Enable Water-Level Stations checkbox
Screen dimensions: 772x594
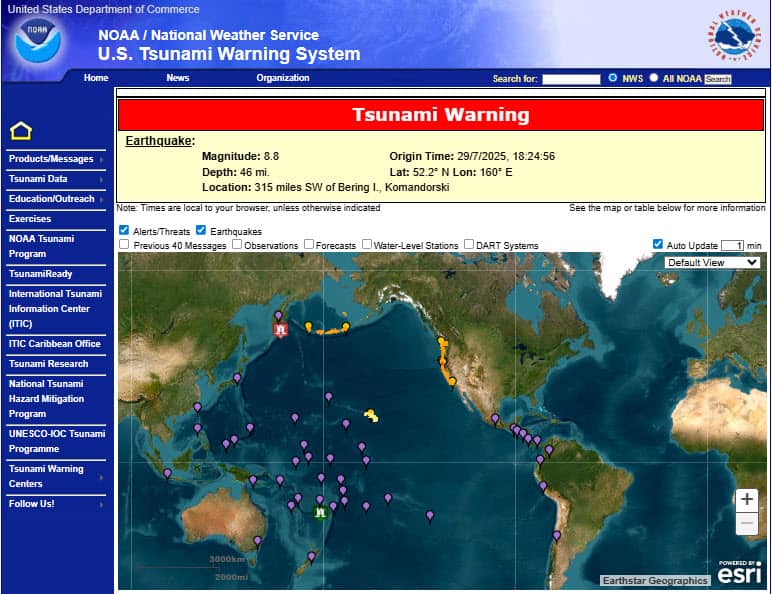tap(367, 244)
